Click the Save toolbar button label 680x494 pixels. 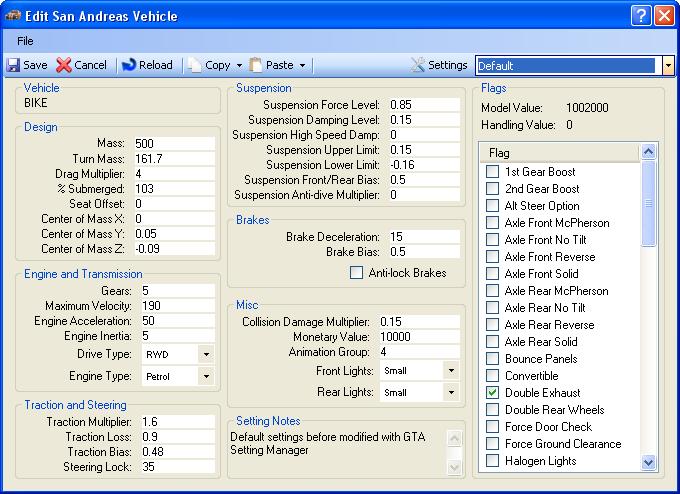[x=35, y=65]
